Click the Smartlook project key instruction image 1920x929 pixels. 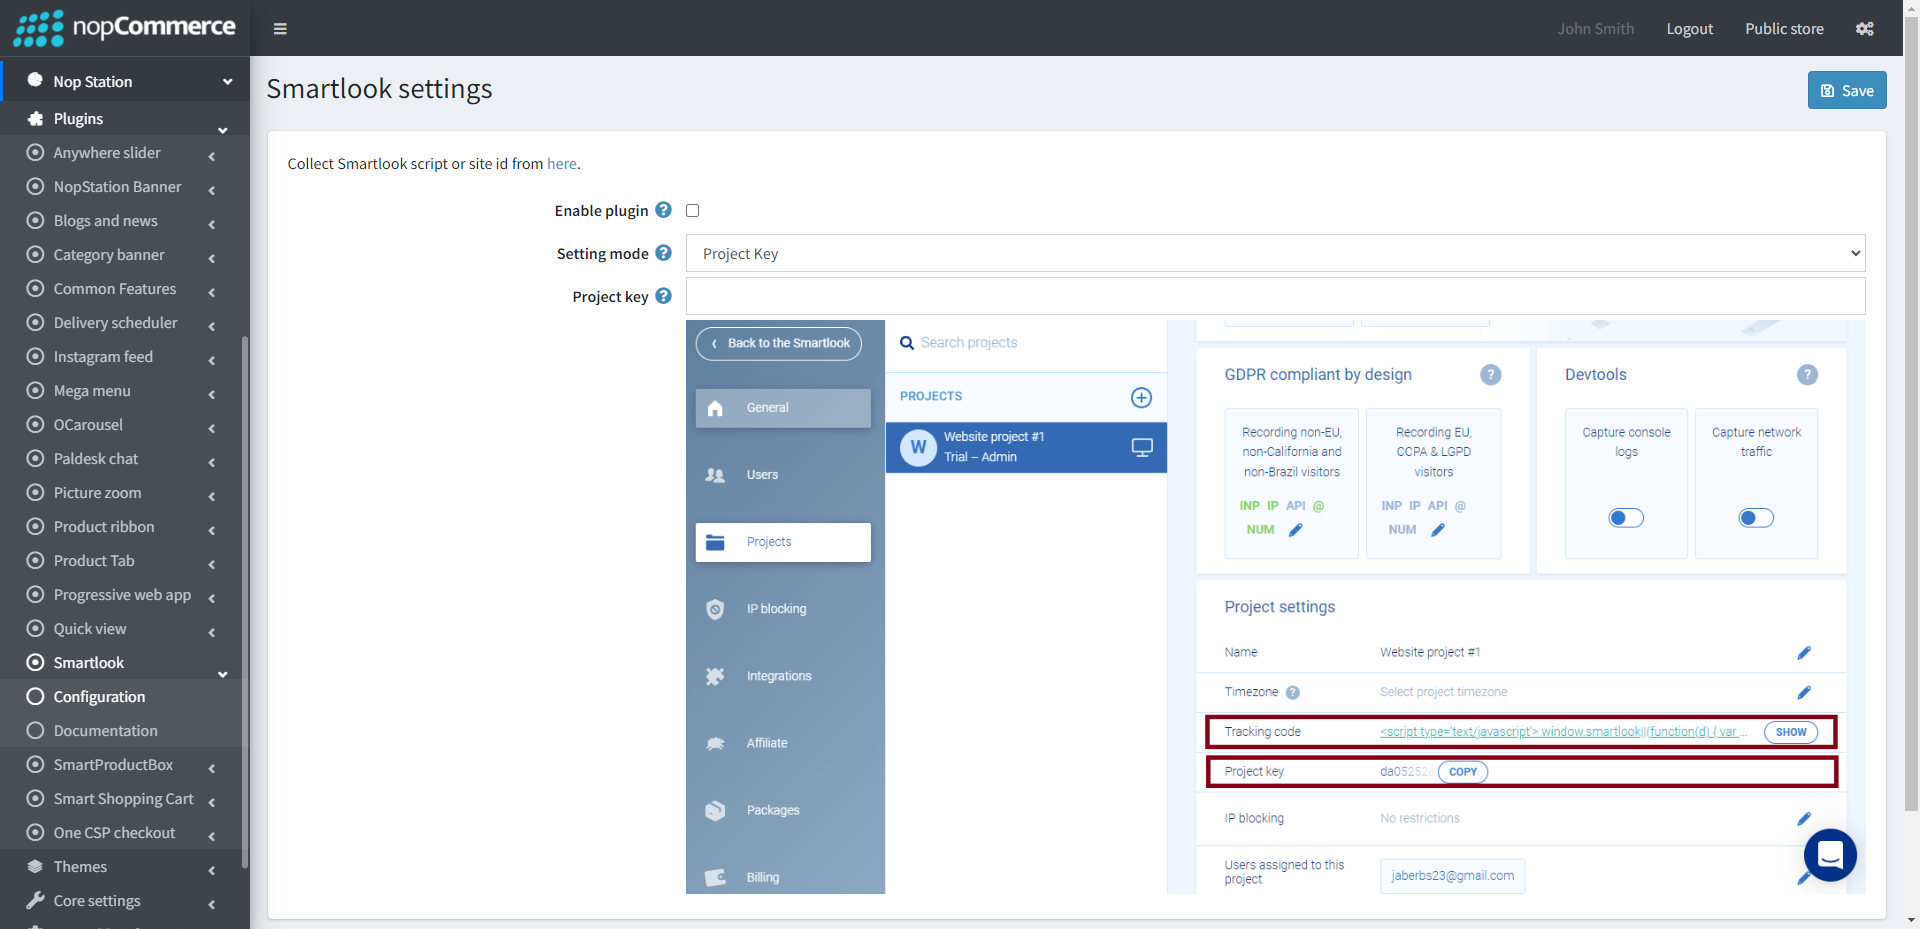click(x=1275, y=607)
